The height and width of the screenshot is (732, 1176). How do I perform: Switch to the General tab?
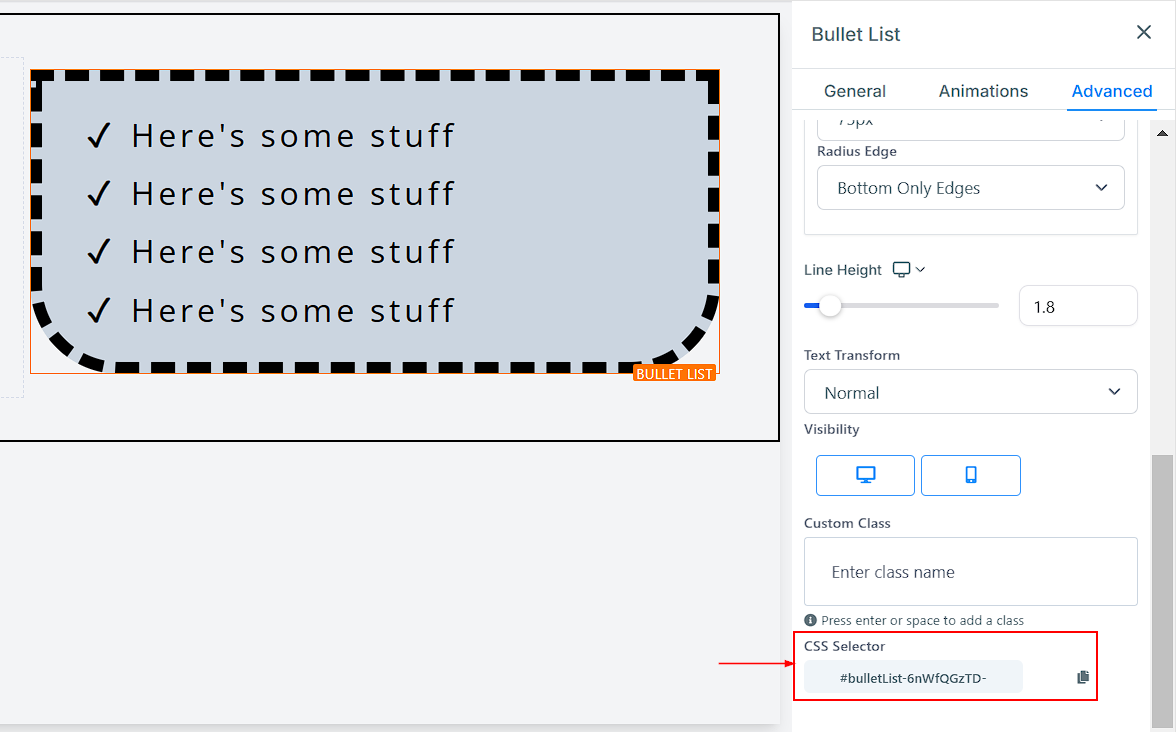[854, 91]
